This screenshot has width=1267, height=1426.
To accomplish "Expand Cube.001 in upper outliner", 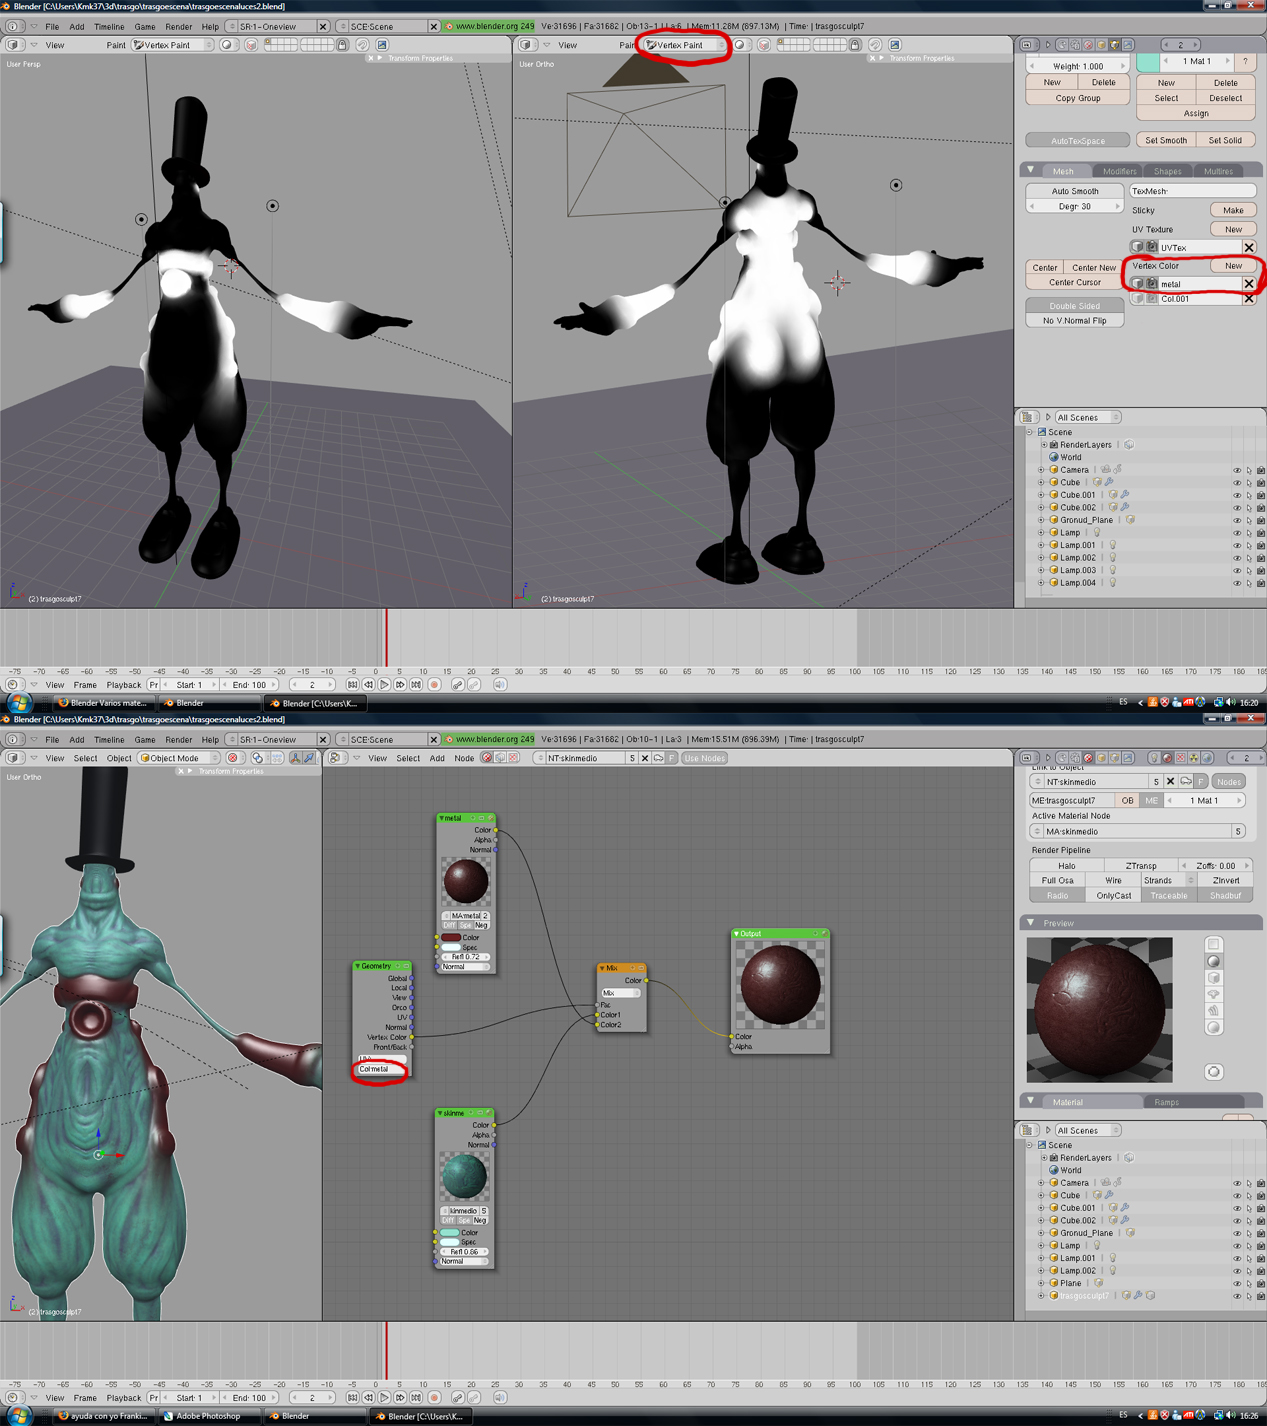I will [1041, 495].
